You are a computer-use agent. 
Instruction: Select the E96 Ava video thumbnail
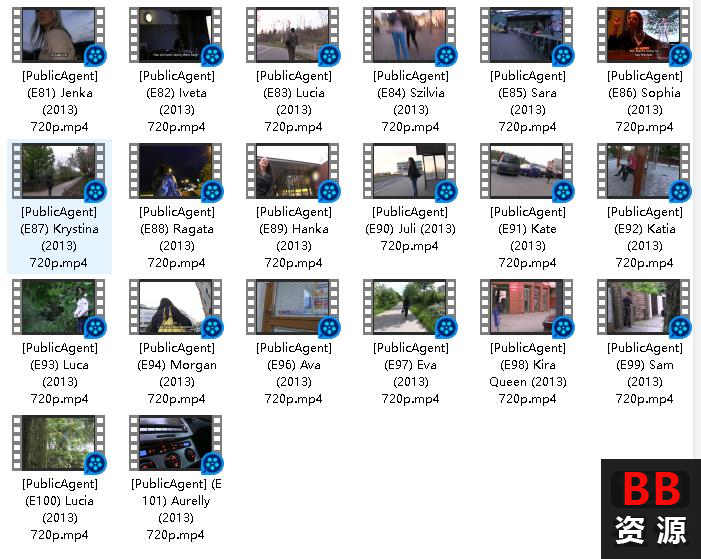[x=293, y=307]
